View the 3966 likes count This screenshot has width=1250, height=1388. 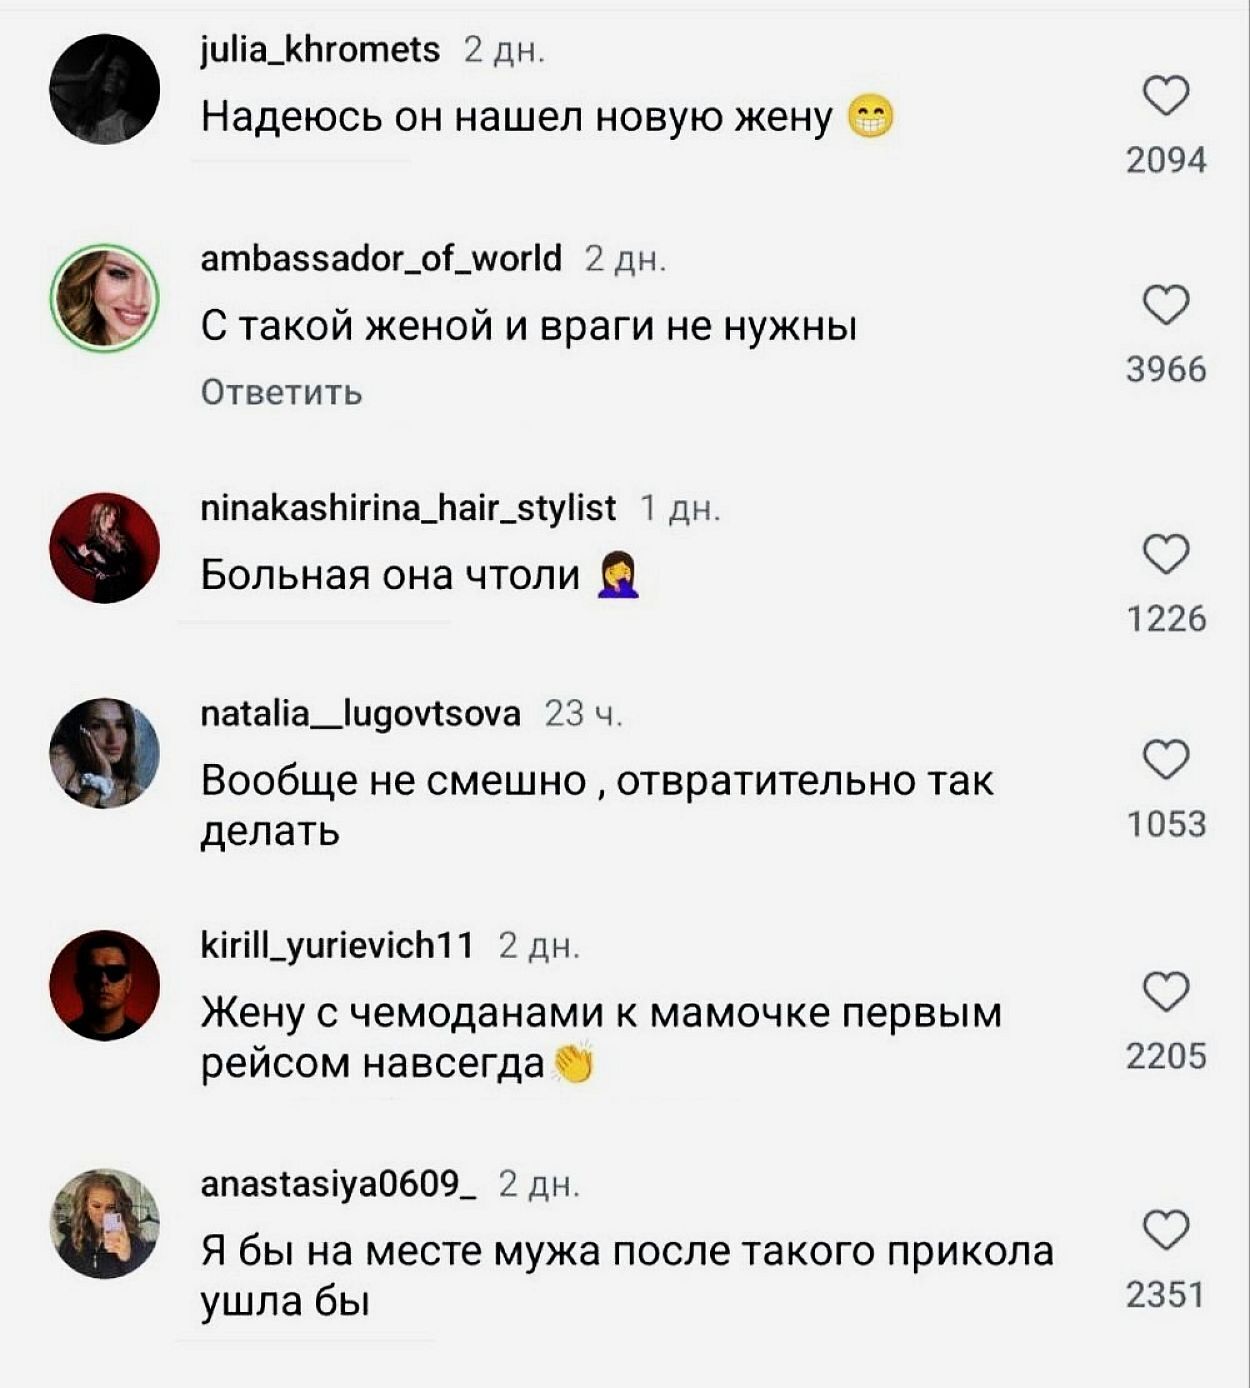pyautogui.click(x=1166, y=369)
